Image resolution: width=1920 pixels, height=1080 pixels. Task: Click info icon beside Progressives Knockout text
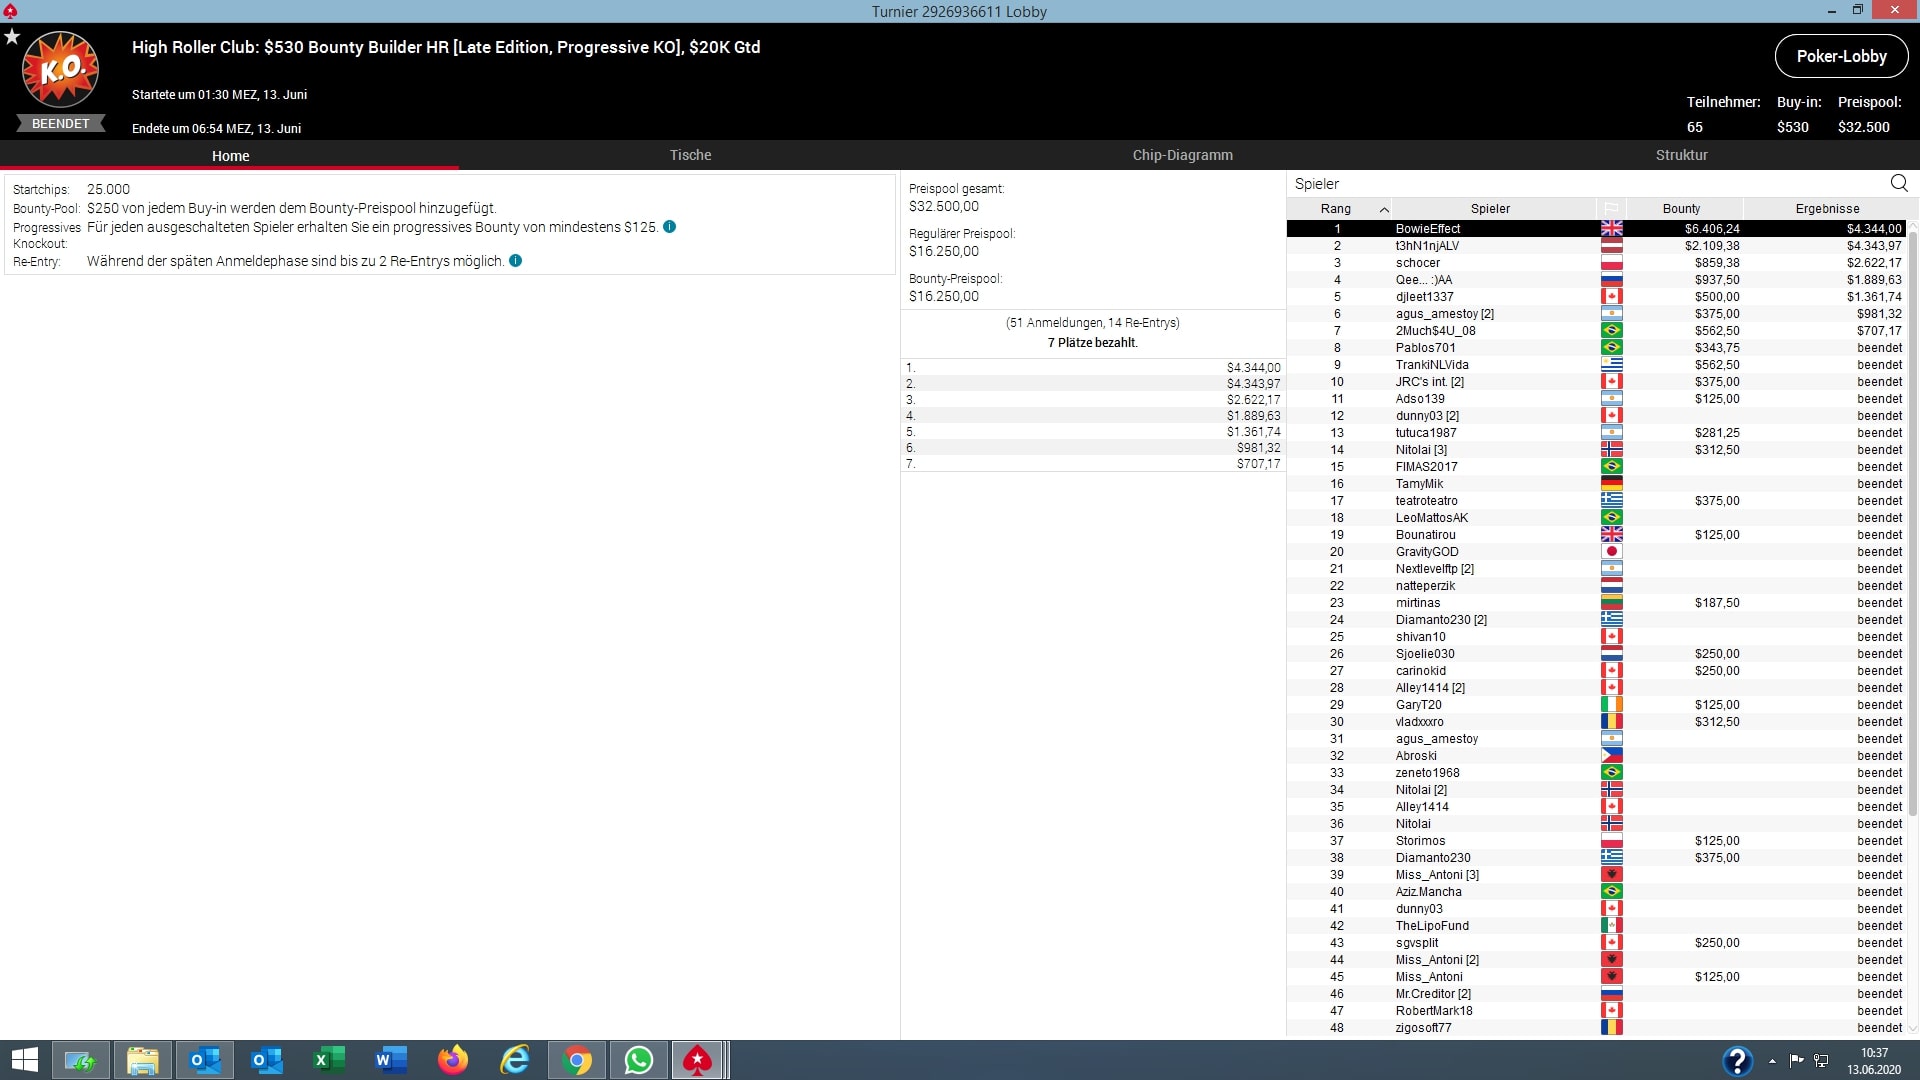670,227
